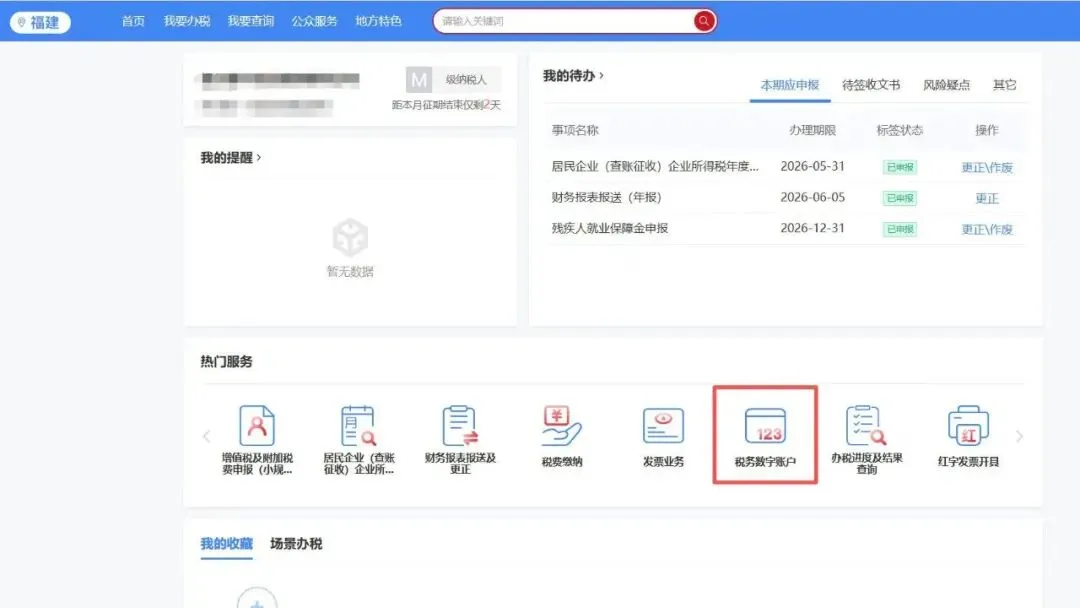Switch to the 其它 tab
1080x608 pixels.
coord(1004,85)
